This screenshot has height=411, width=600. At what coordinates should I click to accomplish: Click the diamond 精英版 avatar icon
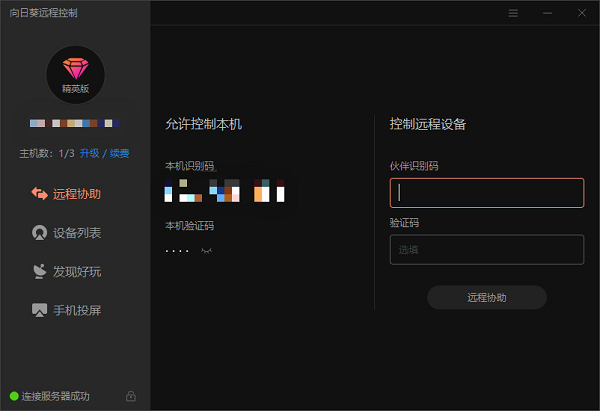[75, 74]
